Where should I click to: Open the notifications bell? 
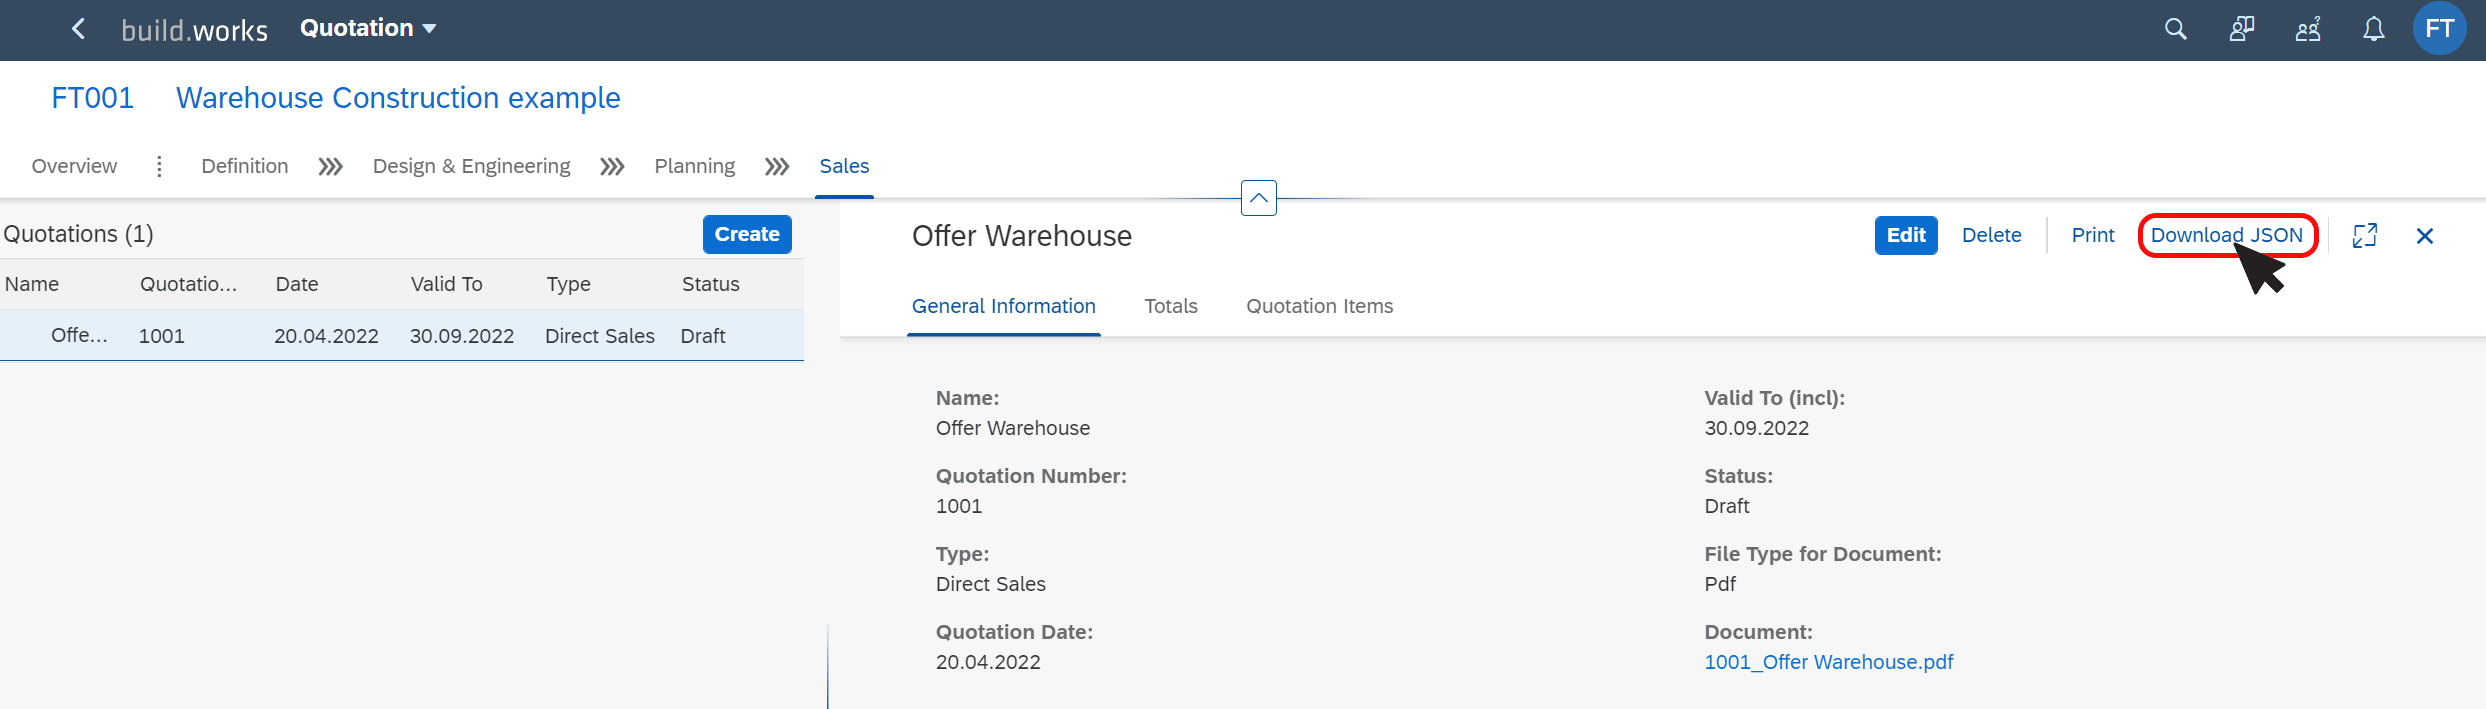2374,29
